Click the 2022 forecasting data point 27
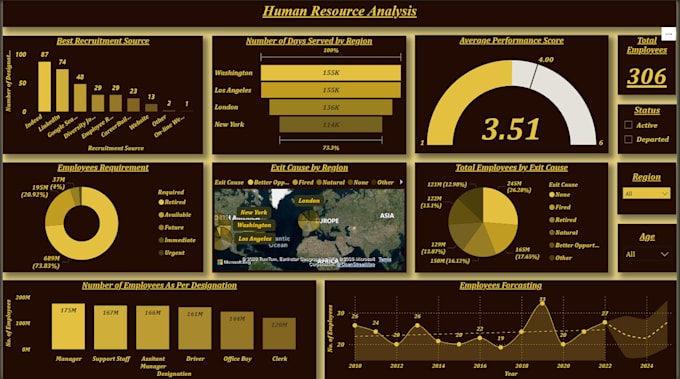The image size is (680, 379). click(605, 322)
